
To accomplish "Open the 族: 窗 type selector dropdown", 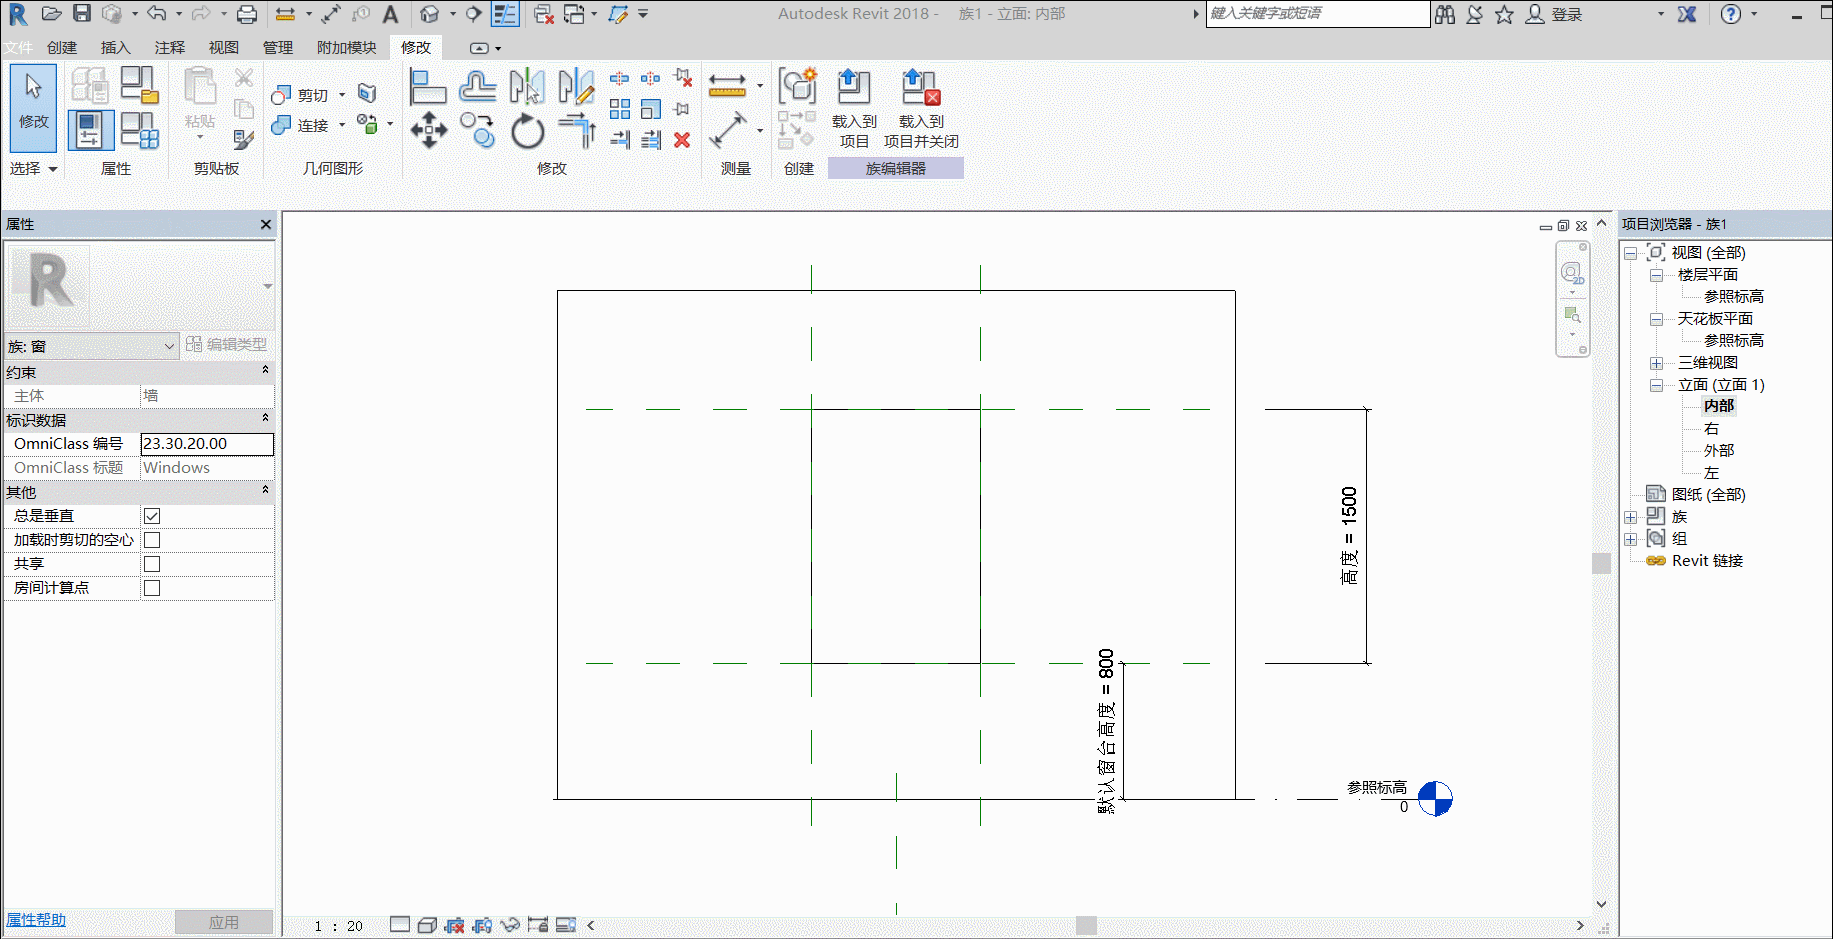I will coord(92,346).
